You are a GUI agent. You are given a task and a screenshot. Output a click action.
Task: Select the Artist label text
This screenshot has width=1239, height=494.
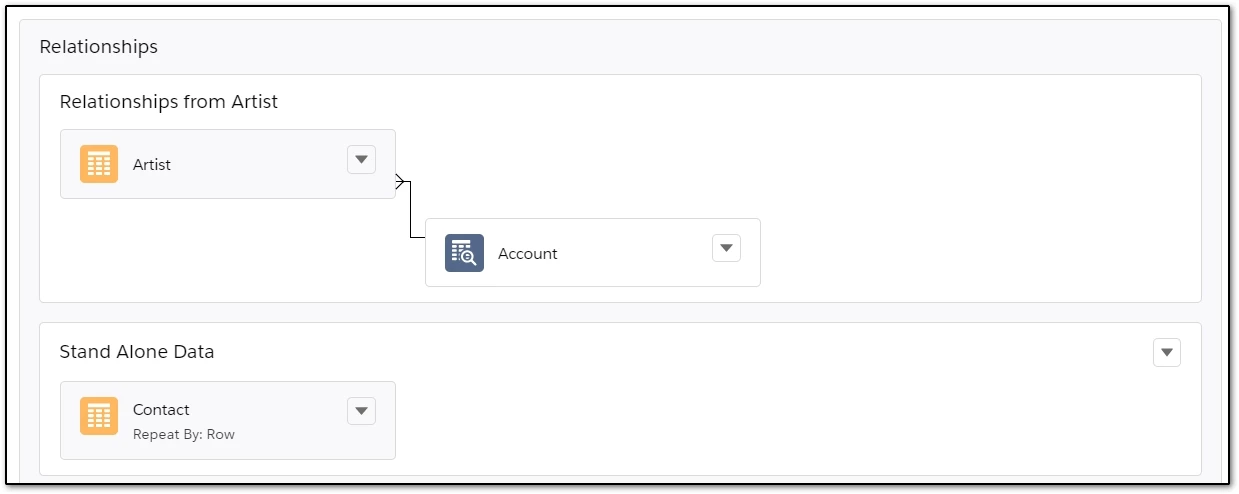152,165
